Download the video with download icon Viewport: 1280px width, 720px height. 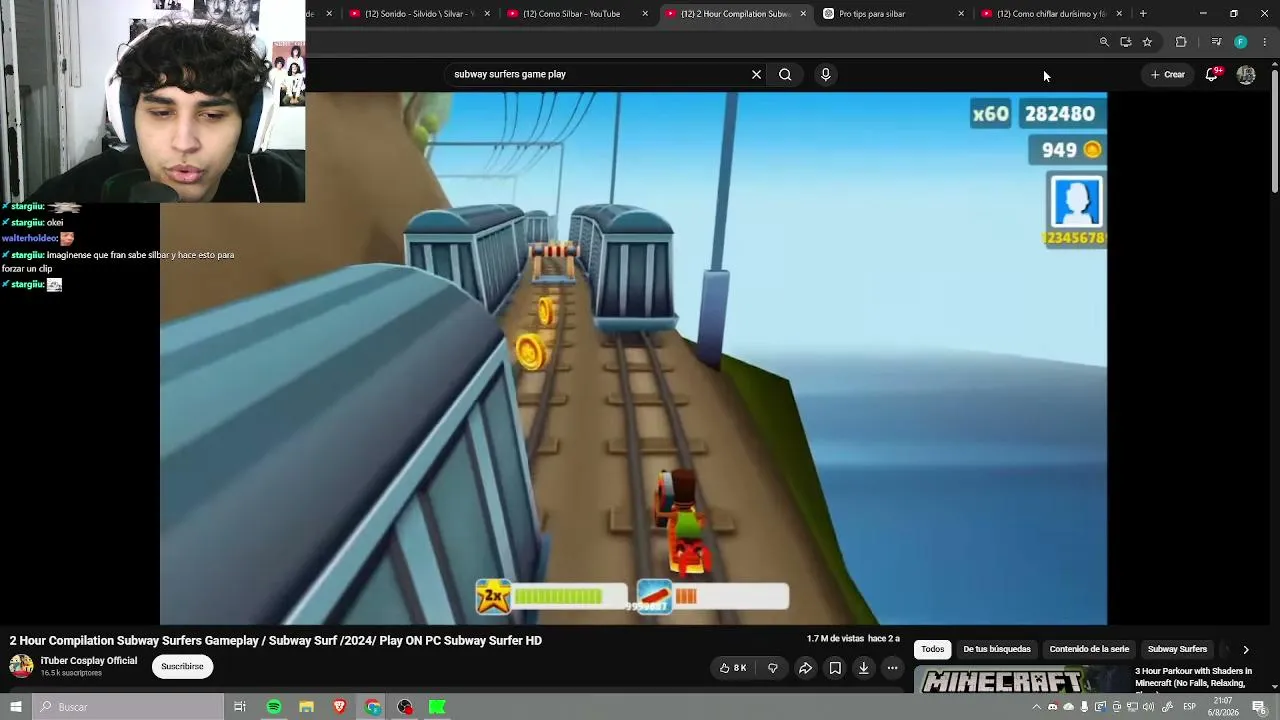click(x=864, y=668)
